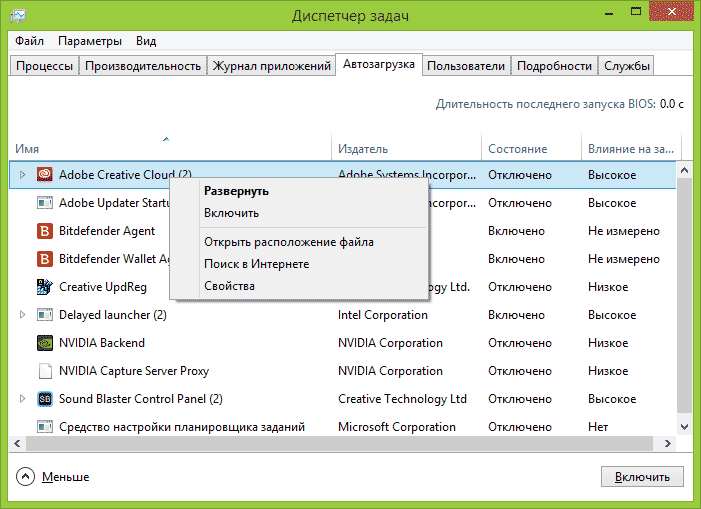Click the NVIDIA Capture Server Proxy icon
Image resolution: width=701 pixels, height=509 pixels.
(44, 371)
